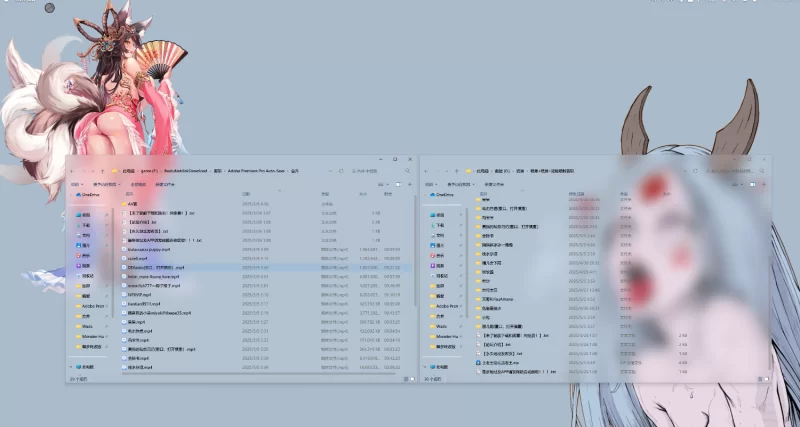Go forward in the left Explorer window
This screenshot has height=427, width=800.
point(84,171)
